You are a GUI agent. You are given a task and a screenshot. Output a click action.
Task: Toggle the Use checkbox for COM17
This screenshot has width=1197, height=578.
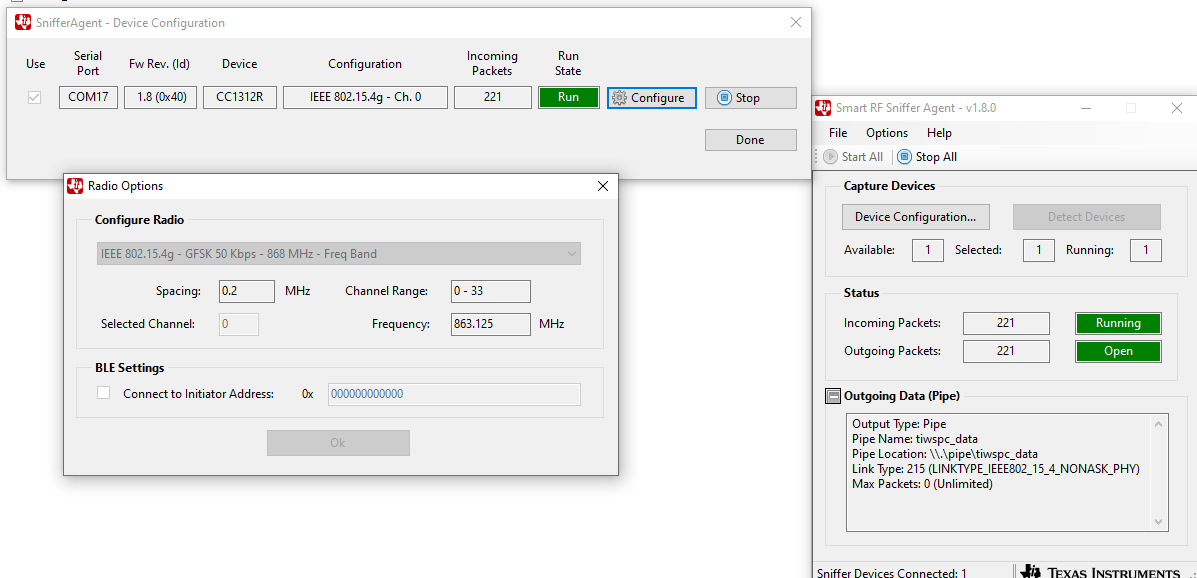click(34, 98)
